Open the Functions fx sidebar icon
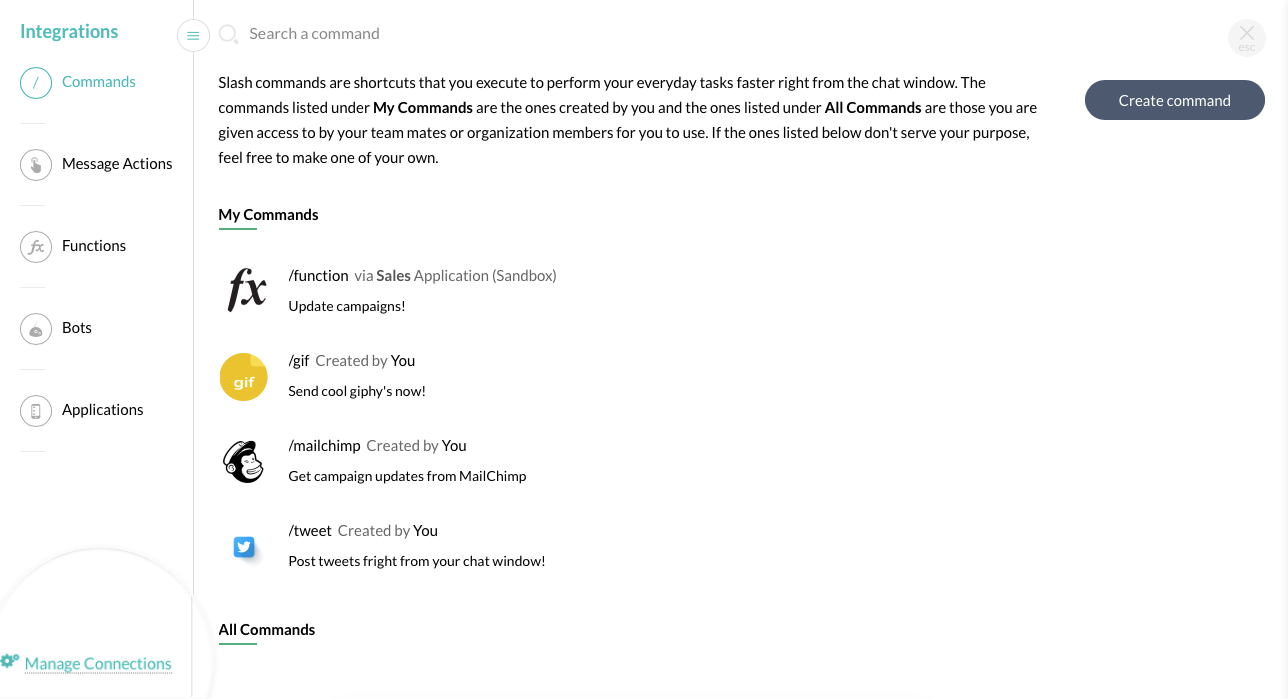The image size is (1288, 699). pyautogui.click(x=36, y=246)
